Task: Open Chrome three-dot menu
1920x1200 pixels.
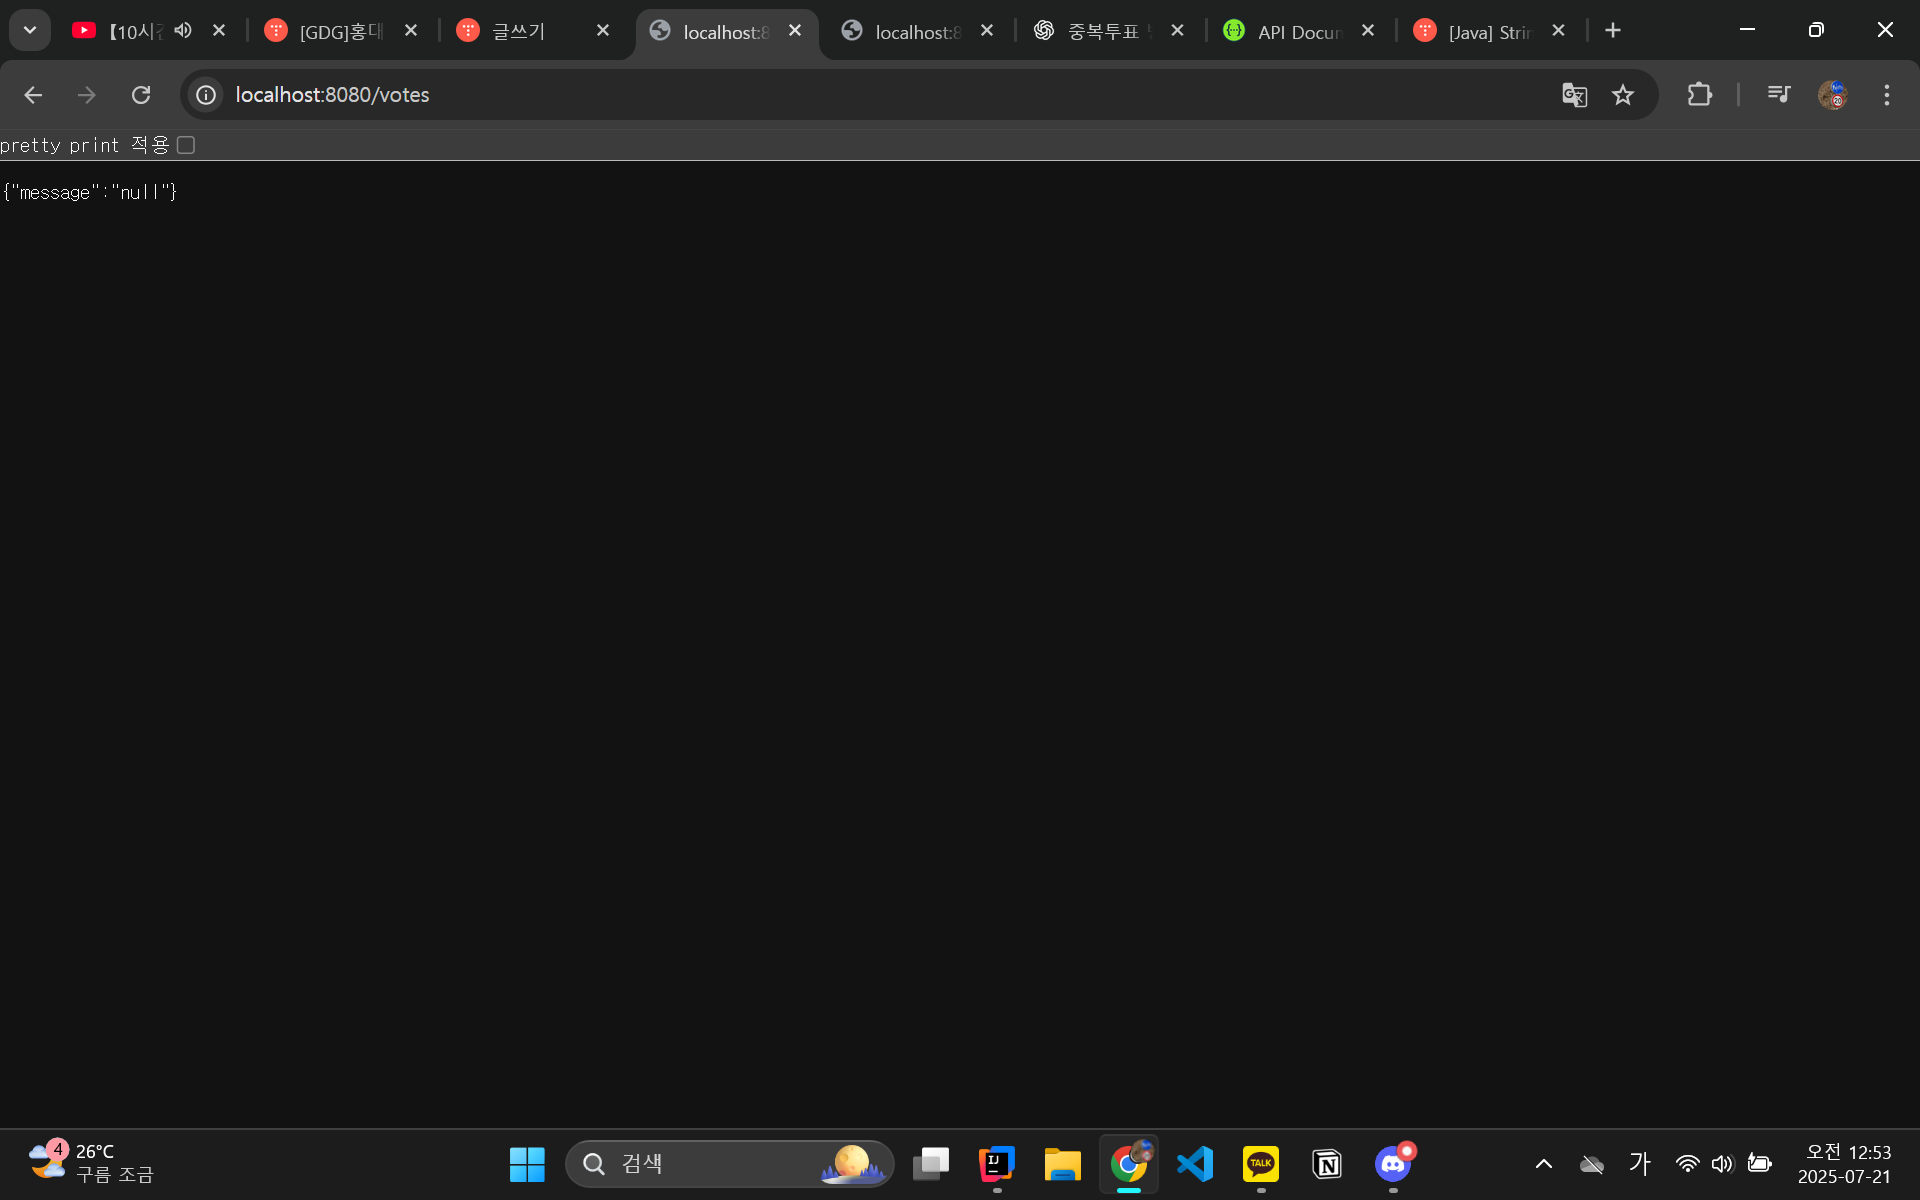Action: [1886, 95]
